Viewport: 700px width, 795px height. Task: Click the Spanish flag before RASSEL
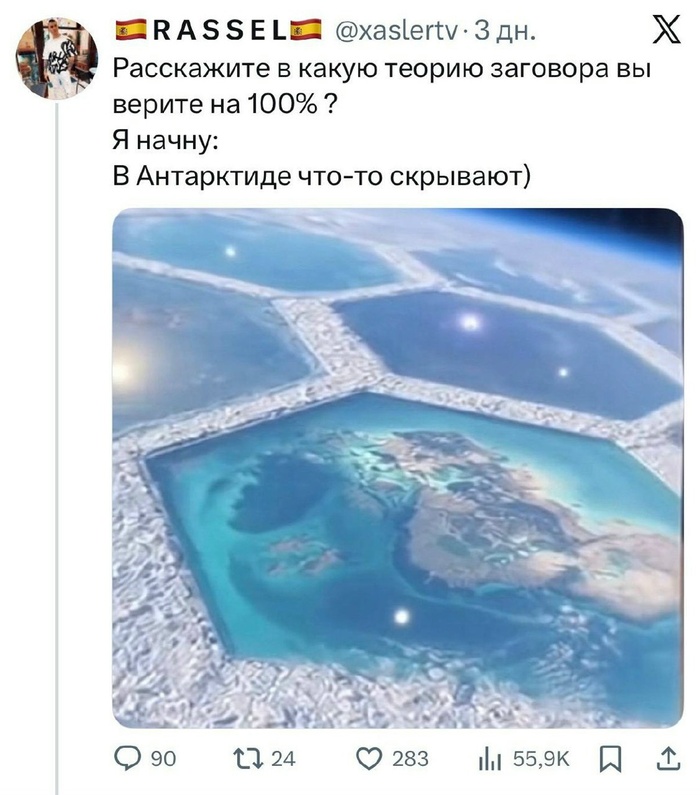pyautogui.click(x=131, y=30)
